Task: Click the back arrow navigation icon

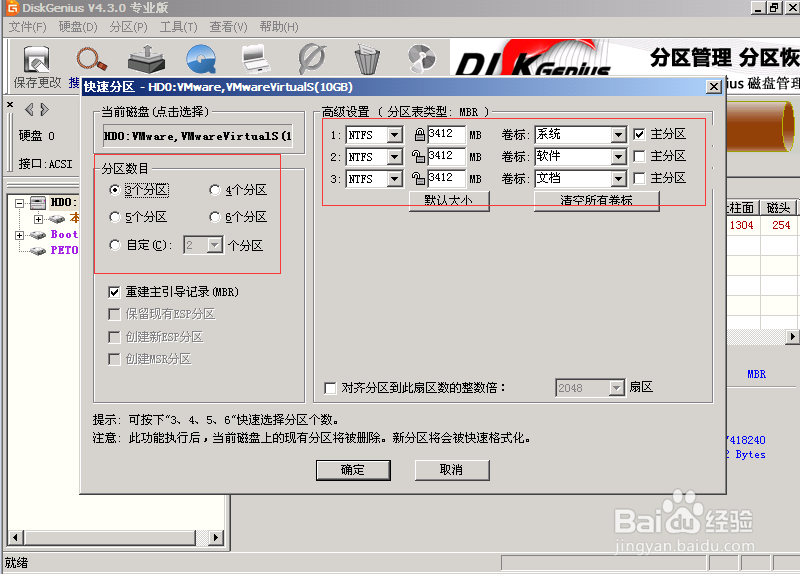Action: (x=29, y=109)
